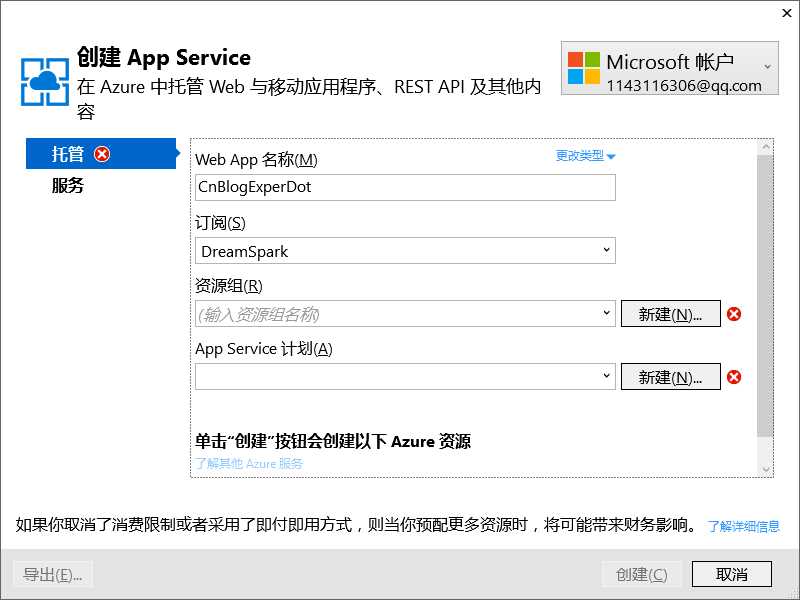Image resolution: width=800 pixels, height=600 pixels.
Task: Click the panel's vertical scrollbar down arrow
Action: tap(766, 469)
